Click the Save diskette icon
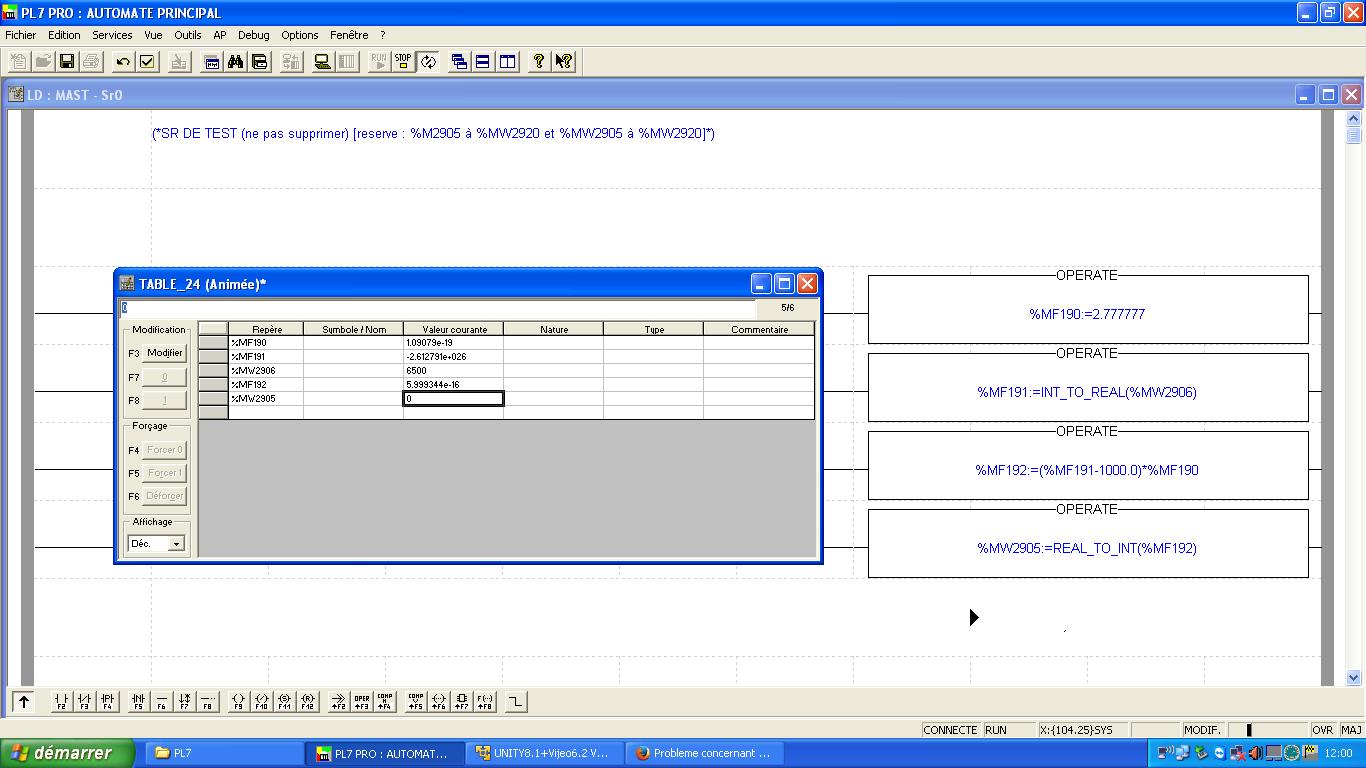The height and width of the screenshot is (768, 1366). [67, 62]
